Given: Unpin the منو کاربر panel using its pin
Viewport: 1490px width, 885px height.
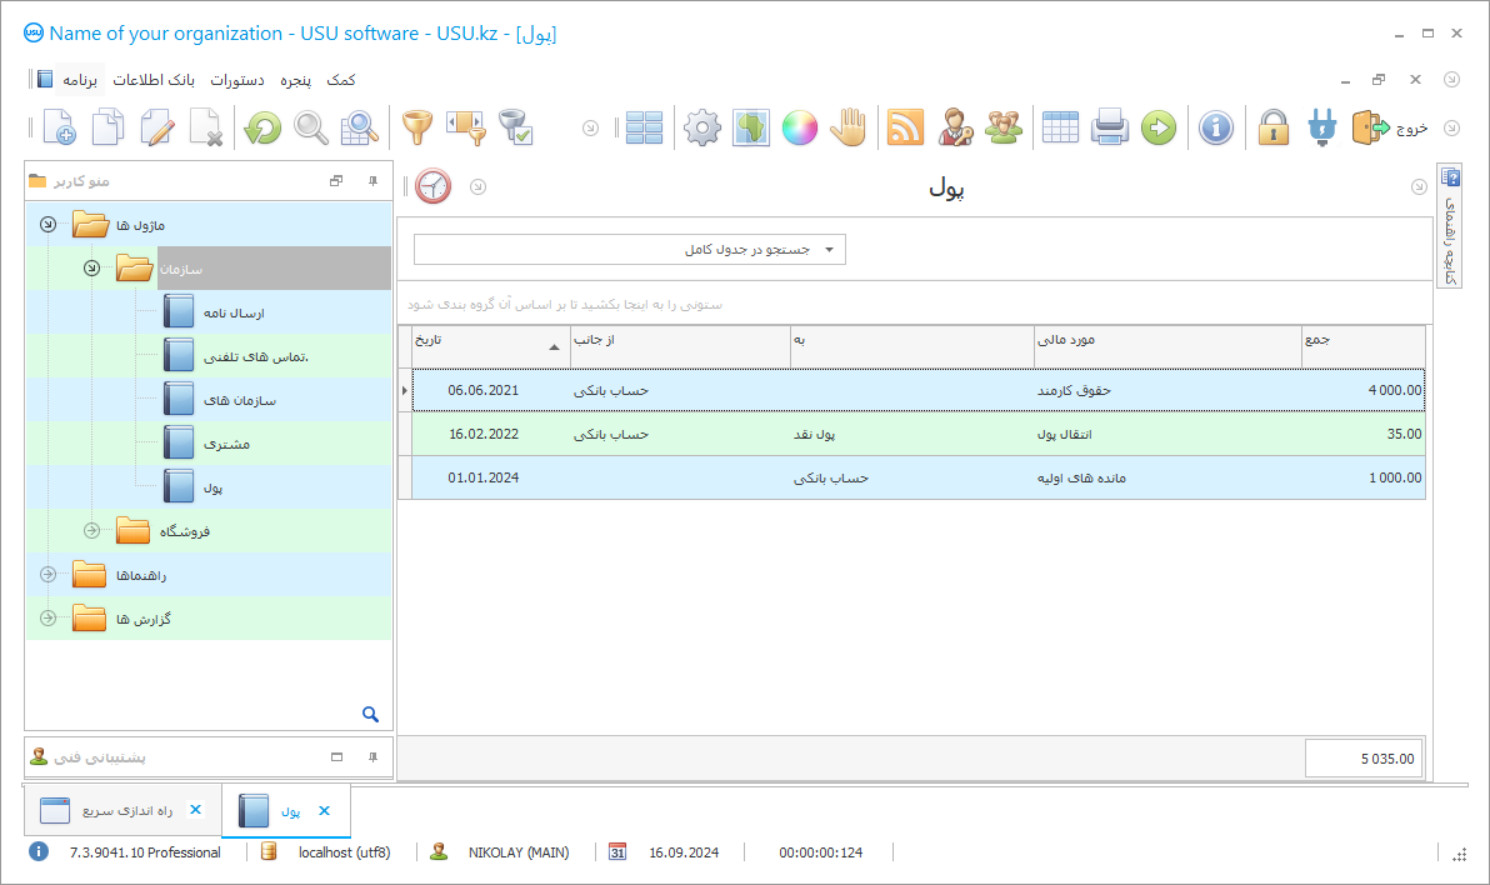Looking at the screenshot, I should (x=373, y=181).
